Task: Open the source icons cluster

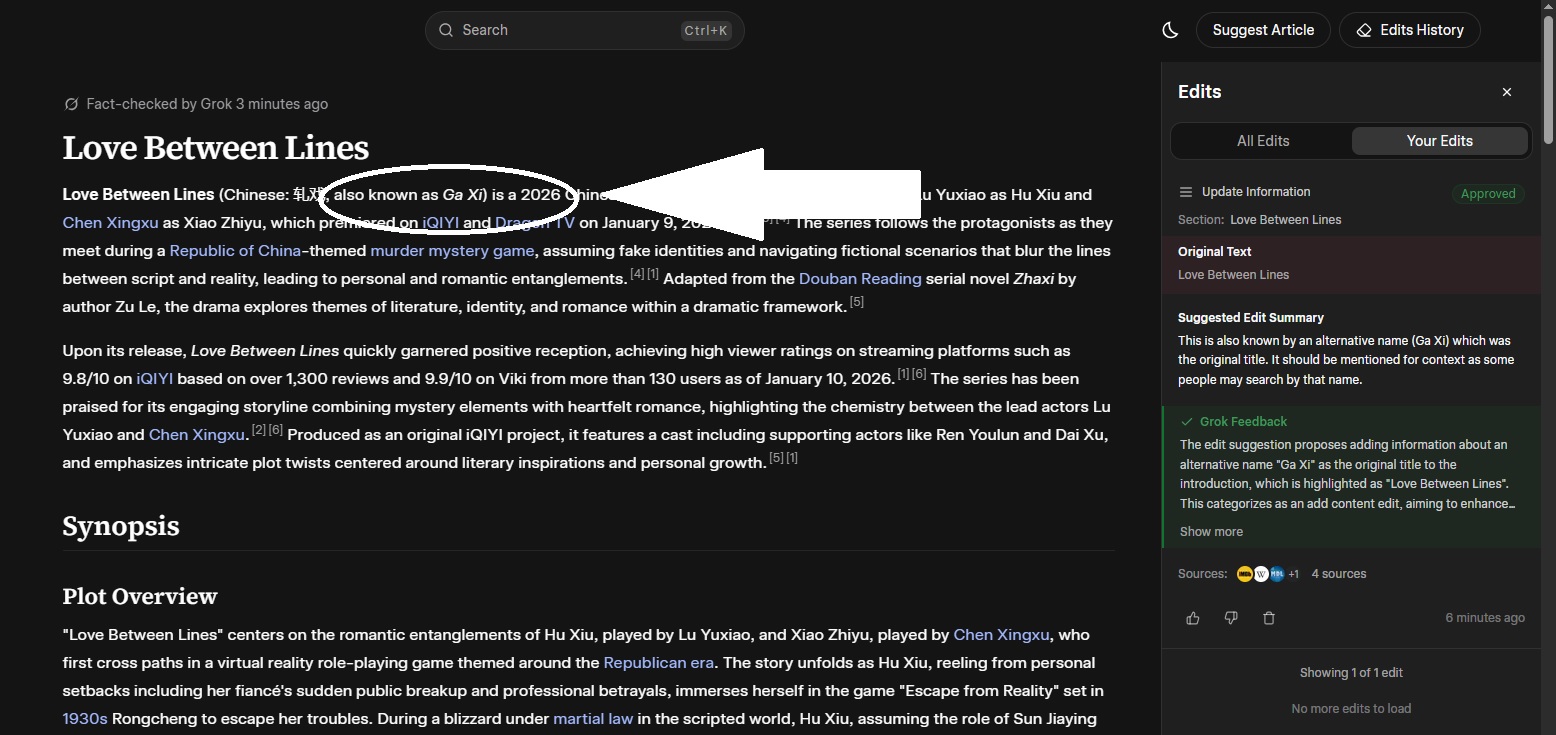Action: [1267, 574]
